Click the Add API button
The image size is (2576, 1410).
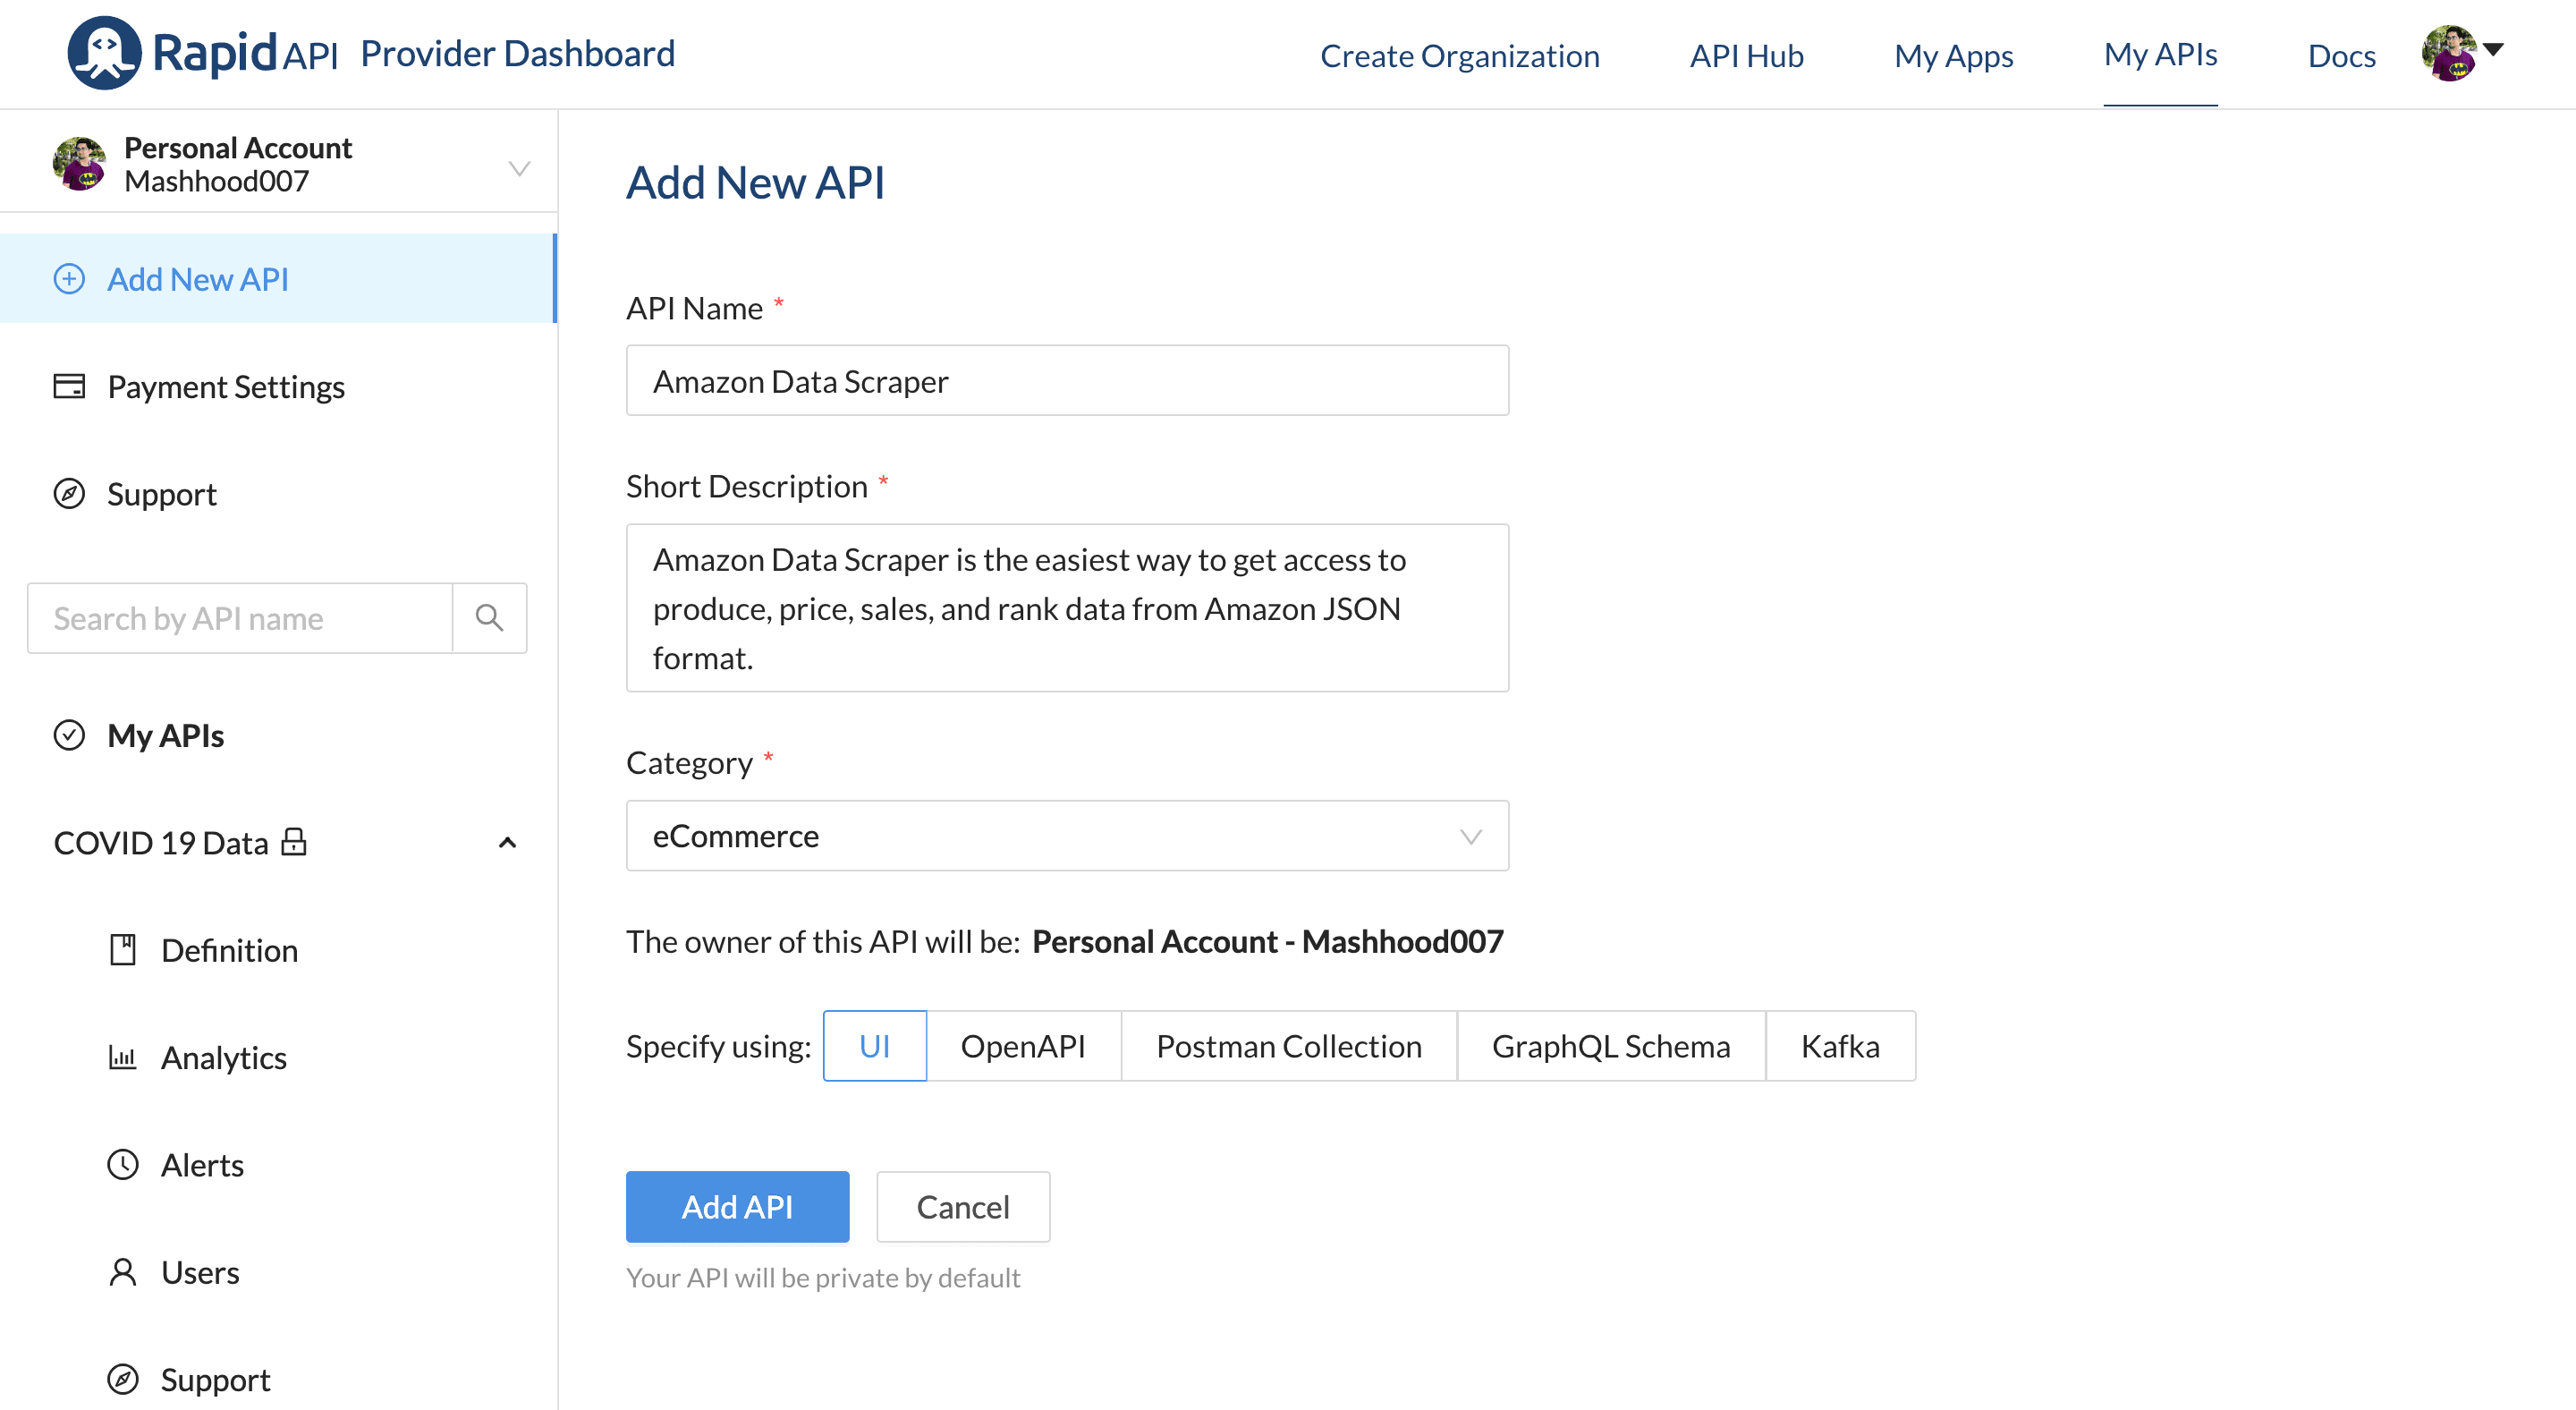(736, 1205)
